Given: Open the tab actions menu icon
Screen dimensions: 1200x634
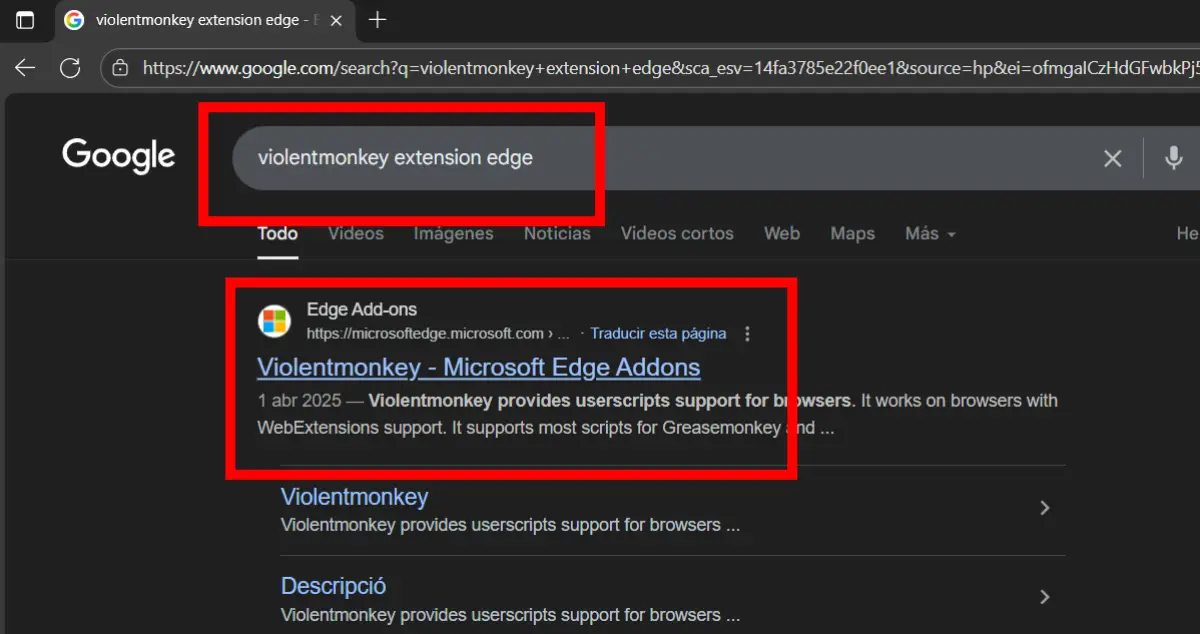Looking at the screenshot, I should point(25,20).
